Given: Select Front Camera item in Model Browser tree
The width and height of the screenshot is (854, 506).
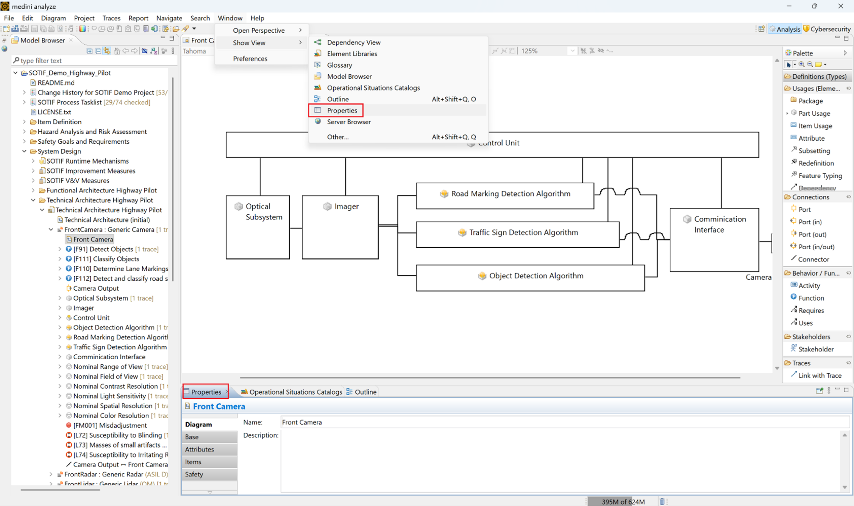Looking at the screenshot, I should pos(89,239).
